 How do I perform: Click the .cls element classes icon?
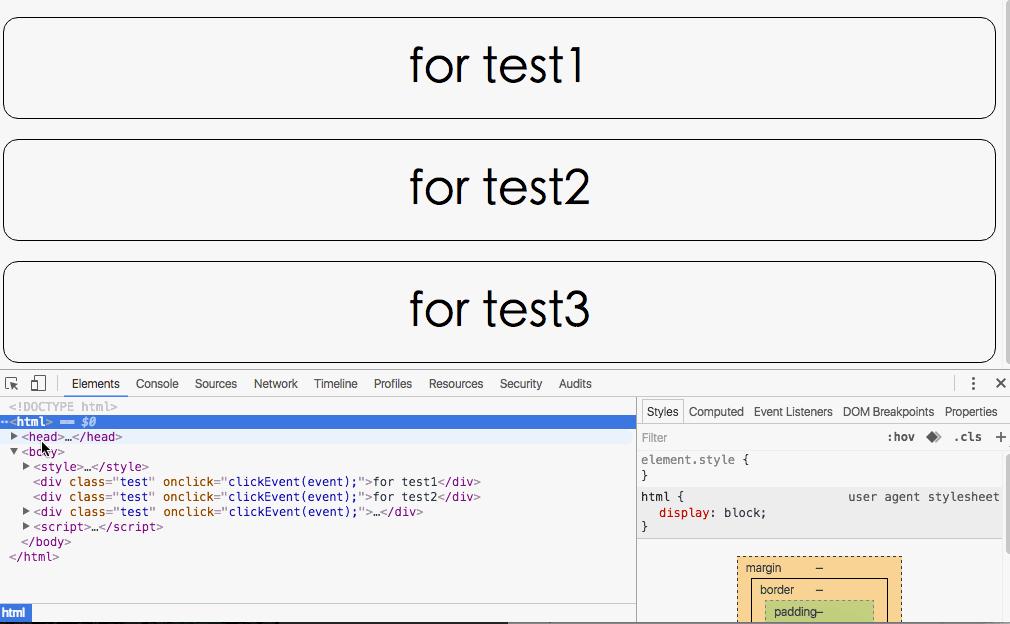click(x=967, y=437)
